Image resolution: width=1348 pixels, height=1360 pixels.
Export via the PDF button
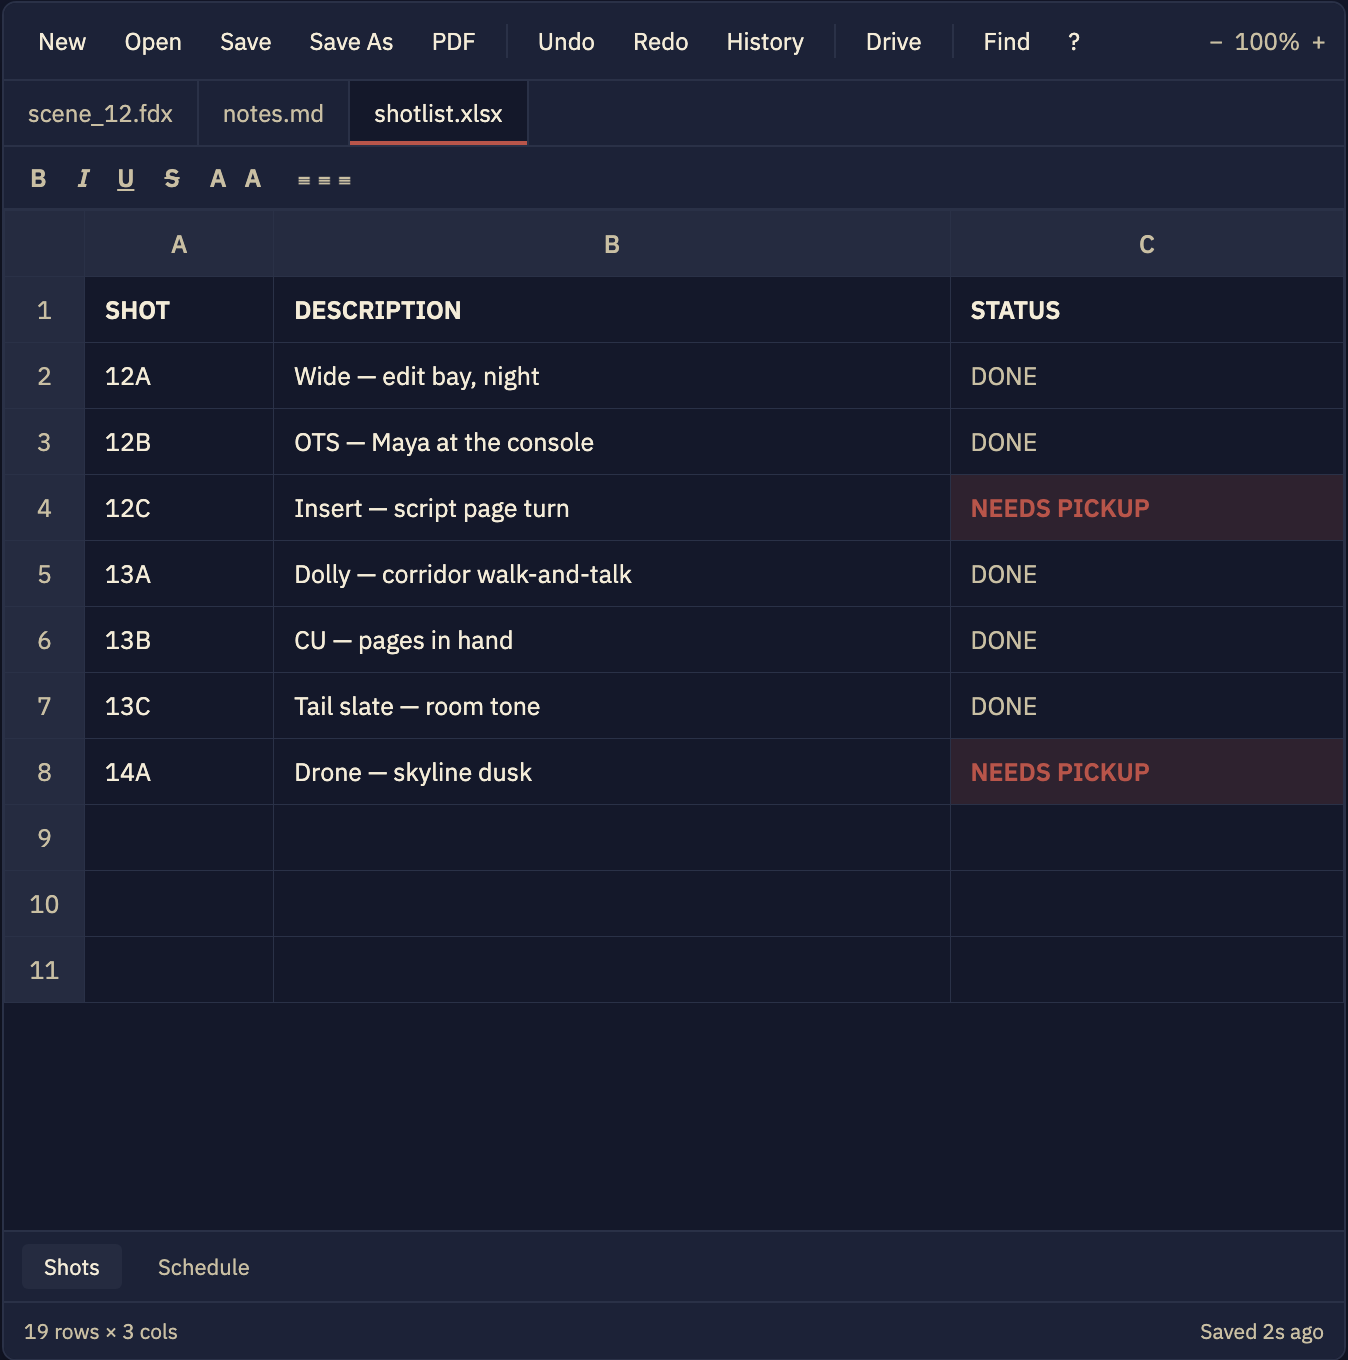454,42
